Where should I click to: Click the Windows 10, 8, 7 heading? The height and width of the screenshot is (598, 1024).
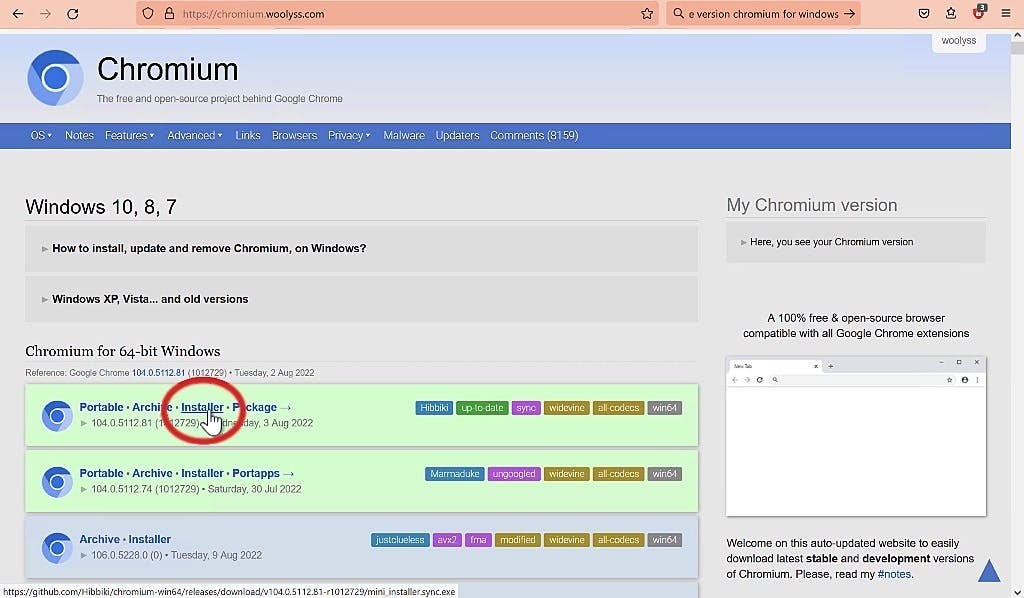coord(101,207)
